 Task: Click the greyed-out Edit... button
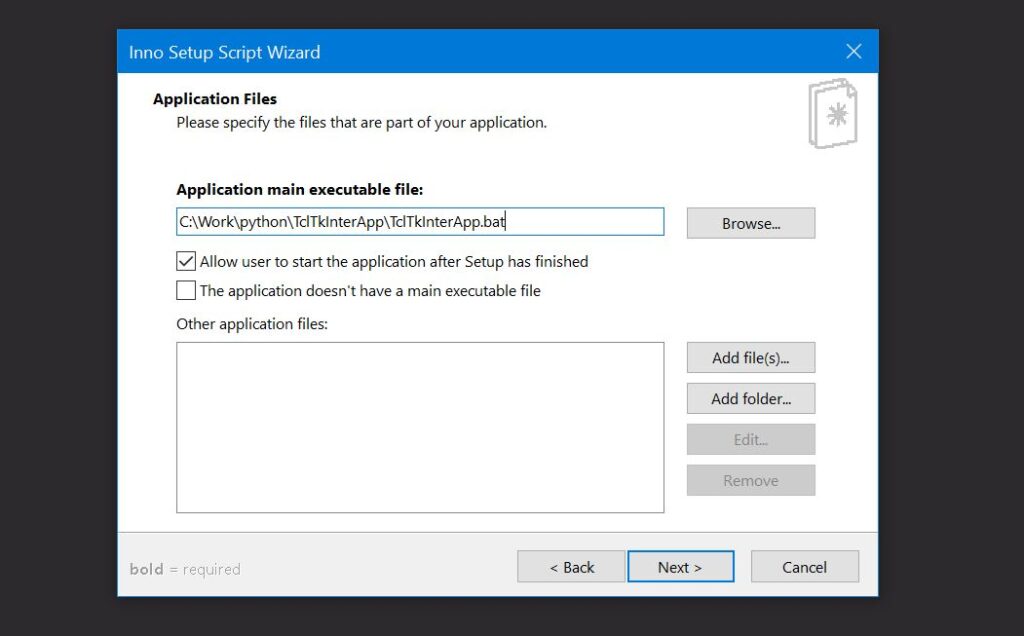pyautogui.click(x=750, y=440)
